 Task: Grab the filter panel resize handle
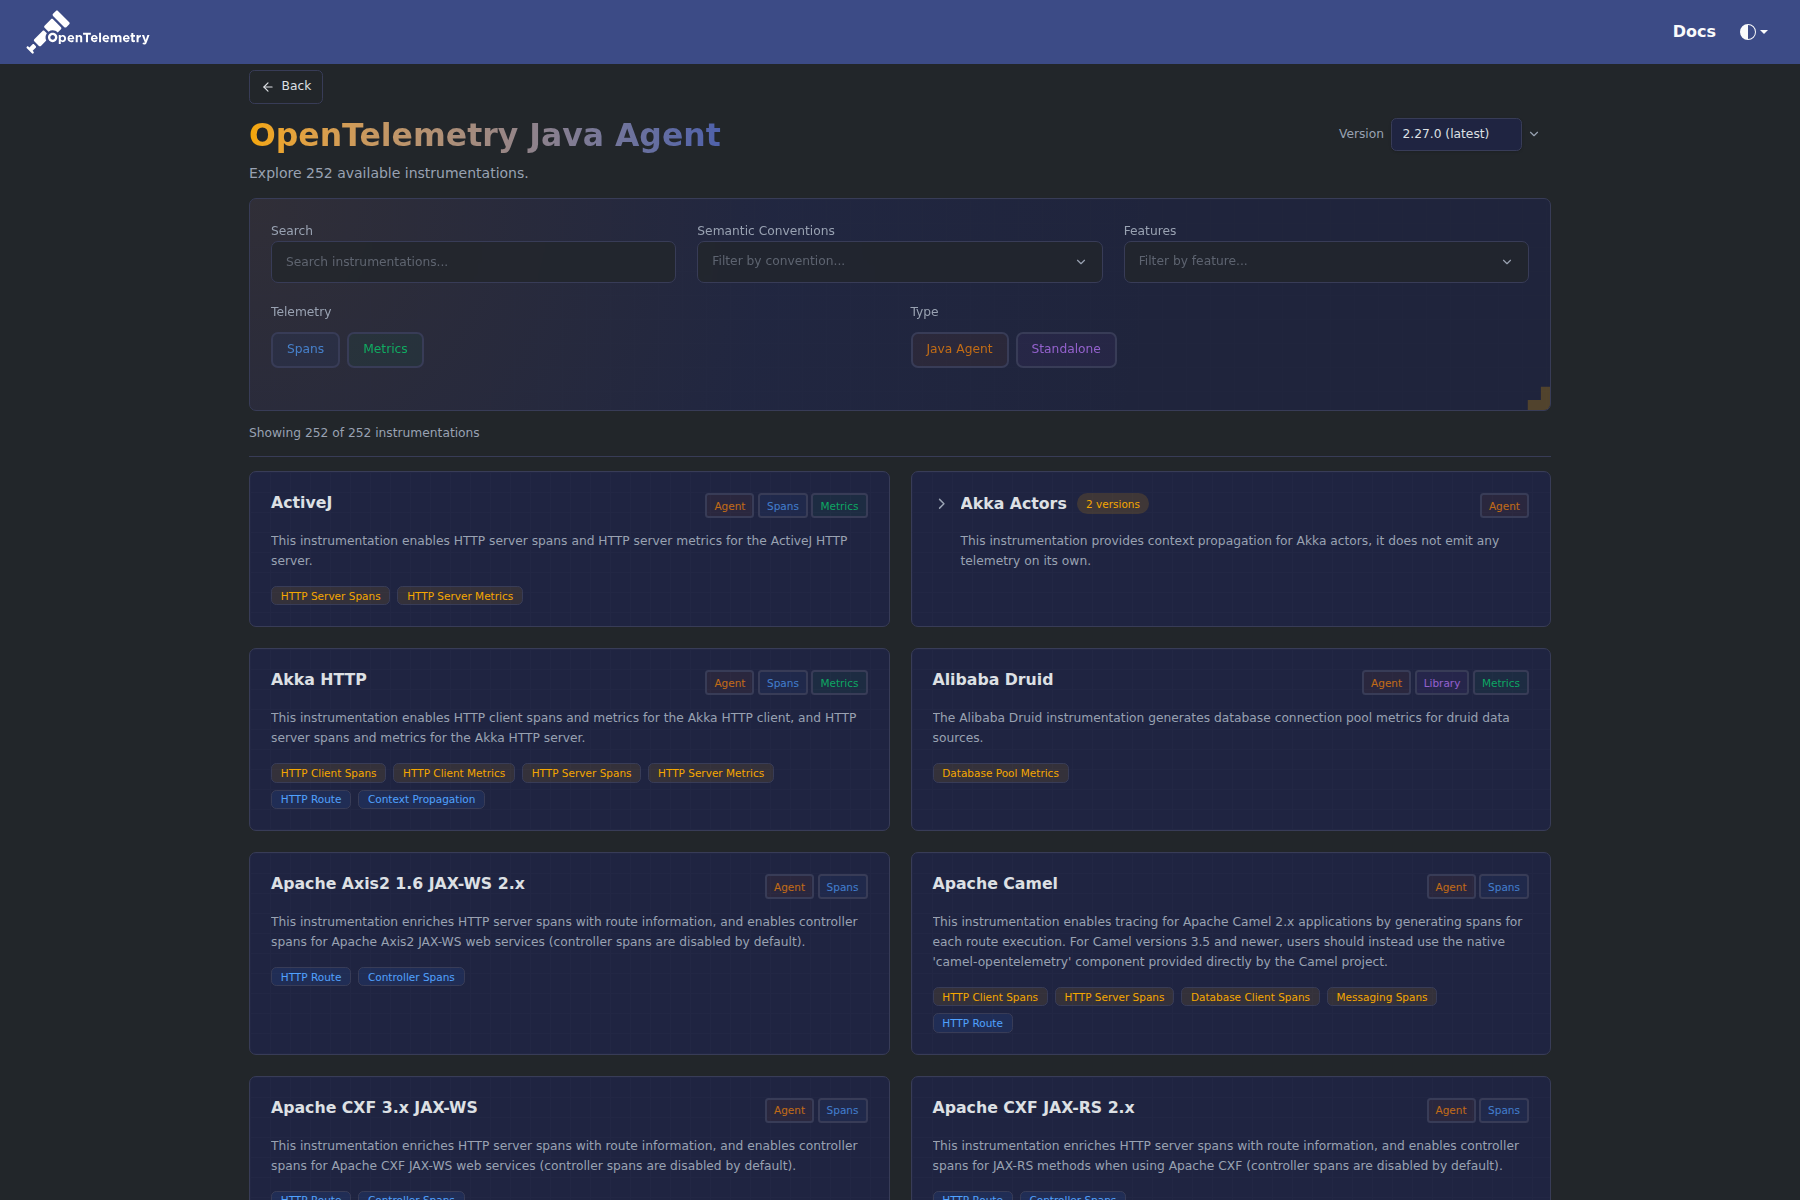(x=1540, y=399)
